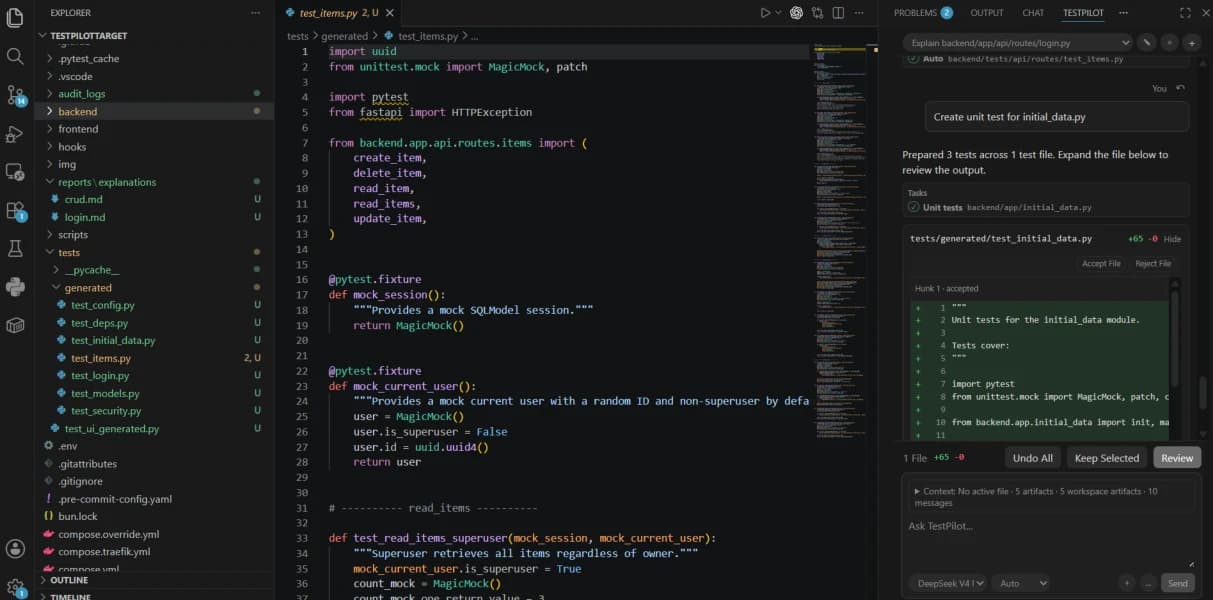This screenshot has width=1213, height=600.
Task: Select the TESTPILOT tab
Action: [1083, 13]
